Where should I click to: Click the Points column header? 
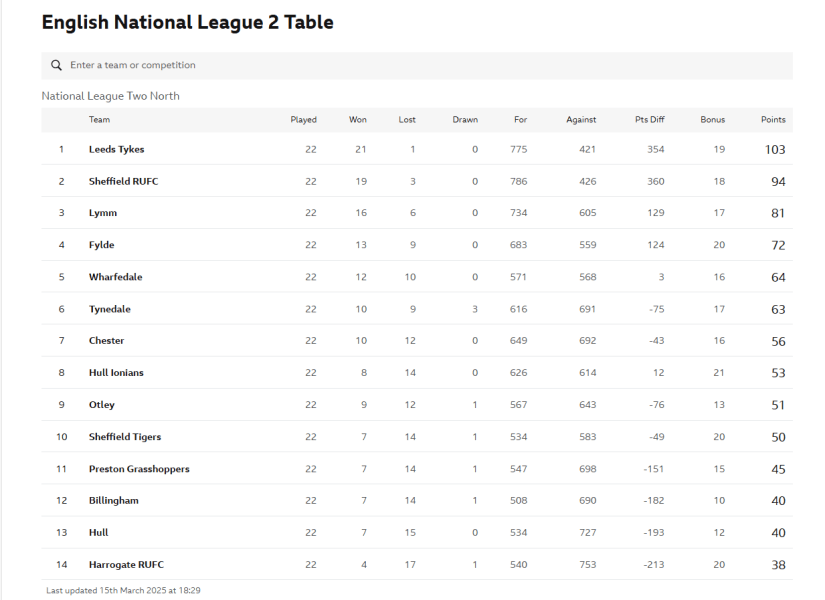pyautogui.click(x=773, y=120)
